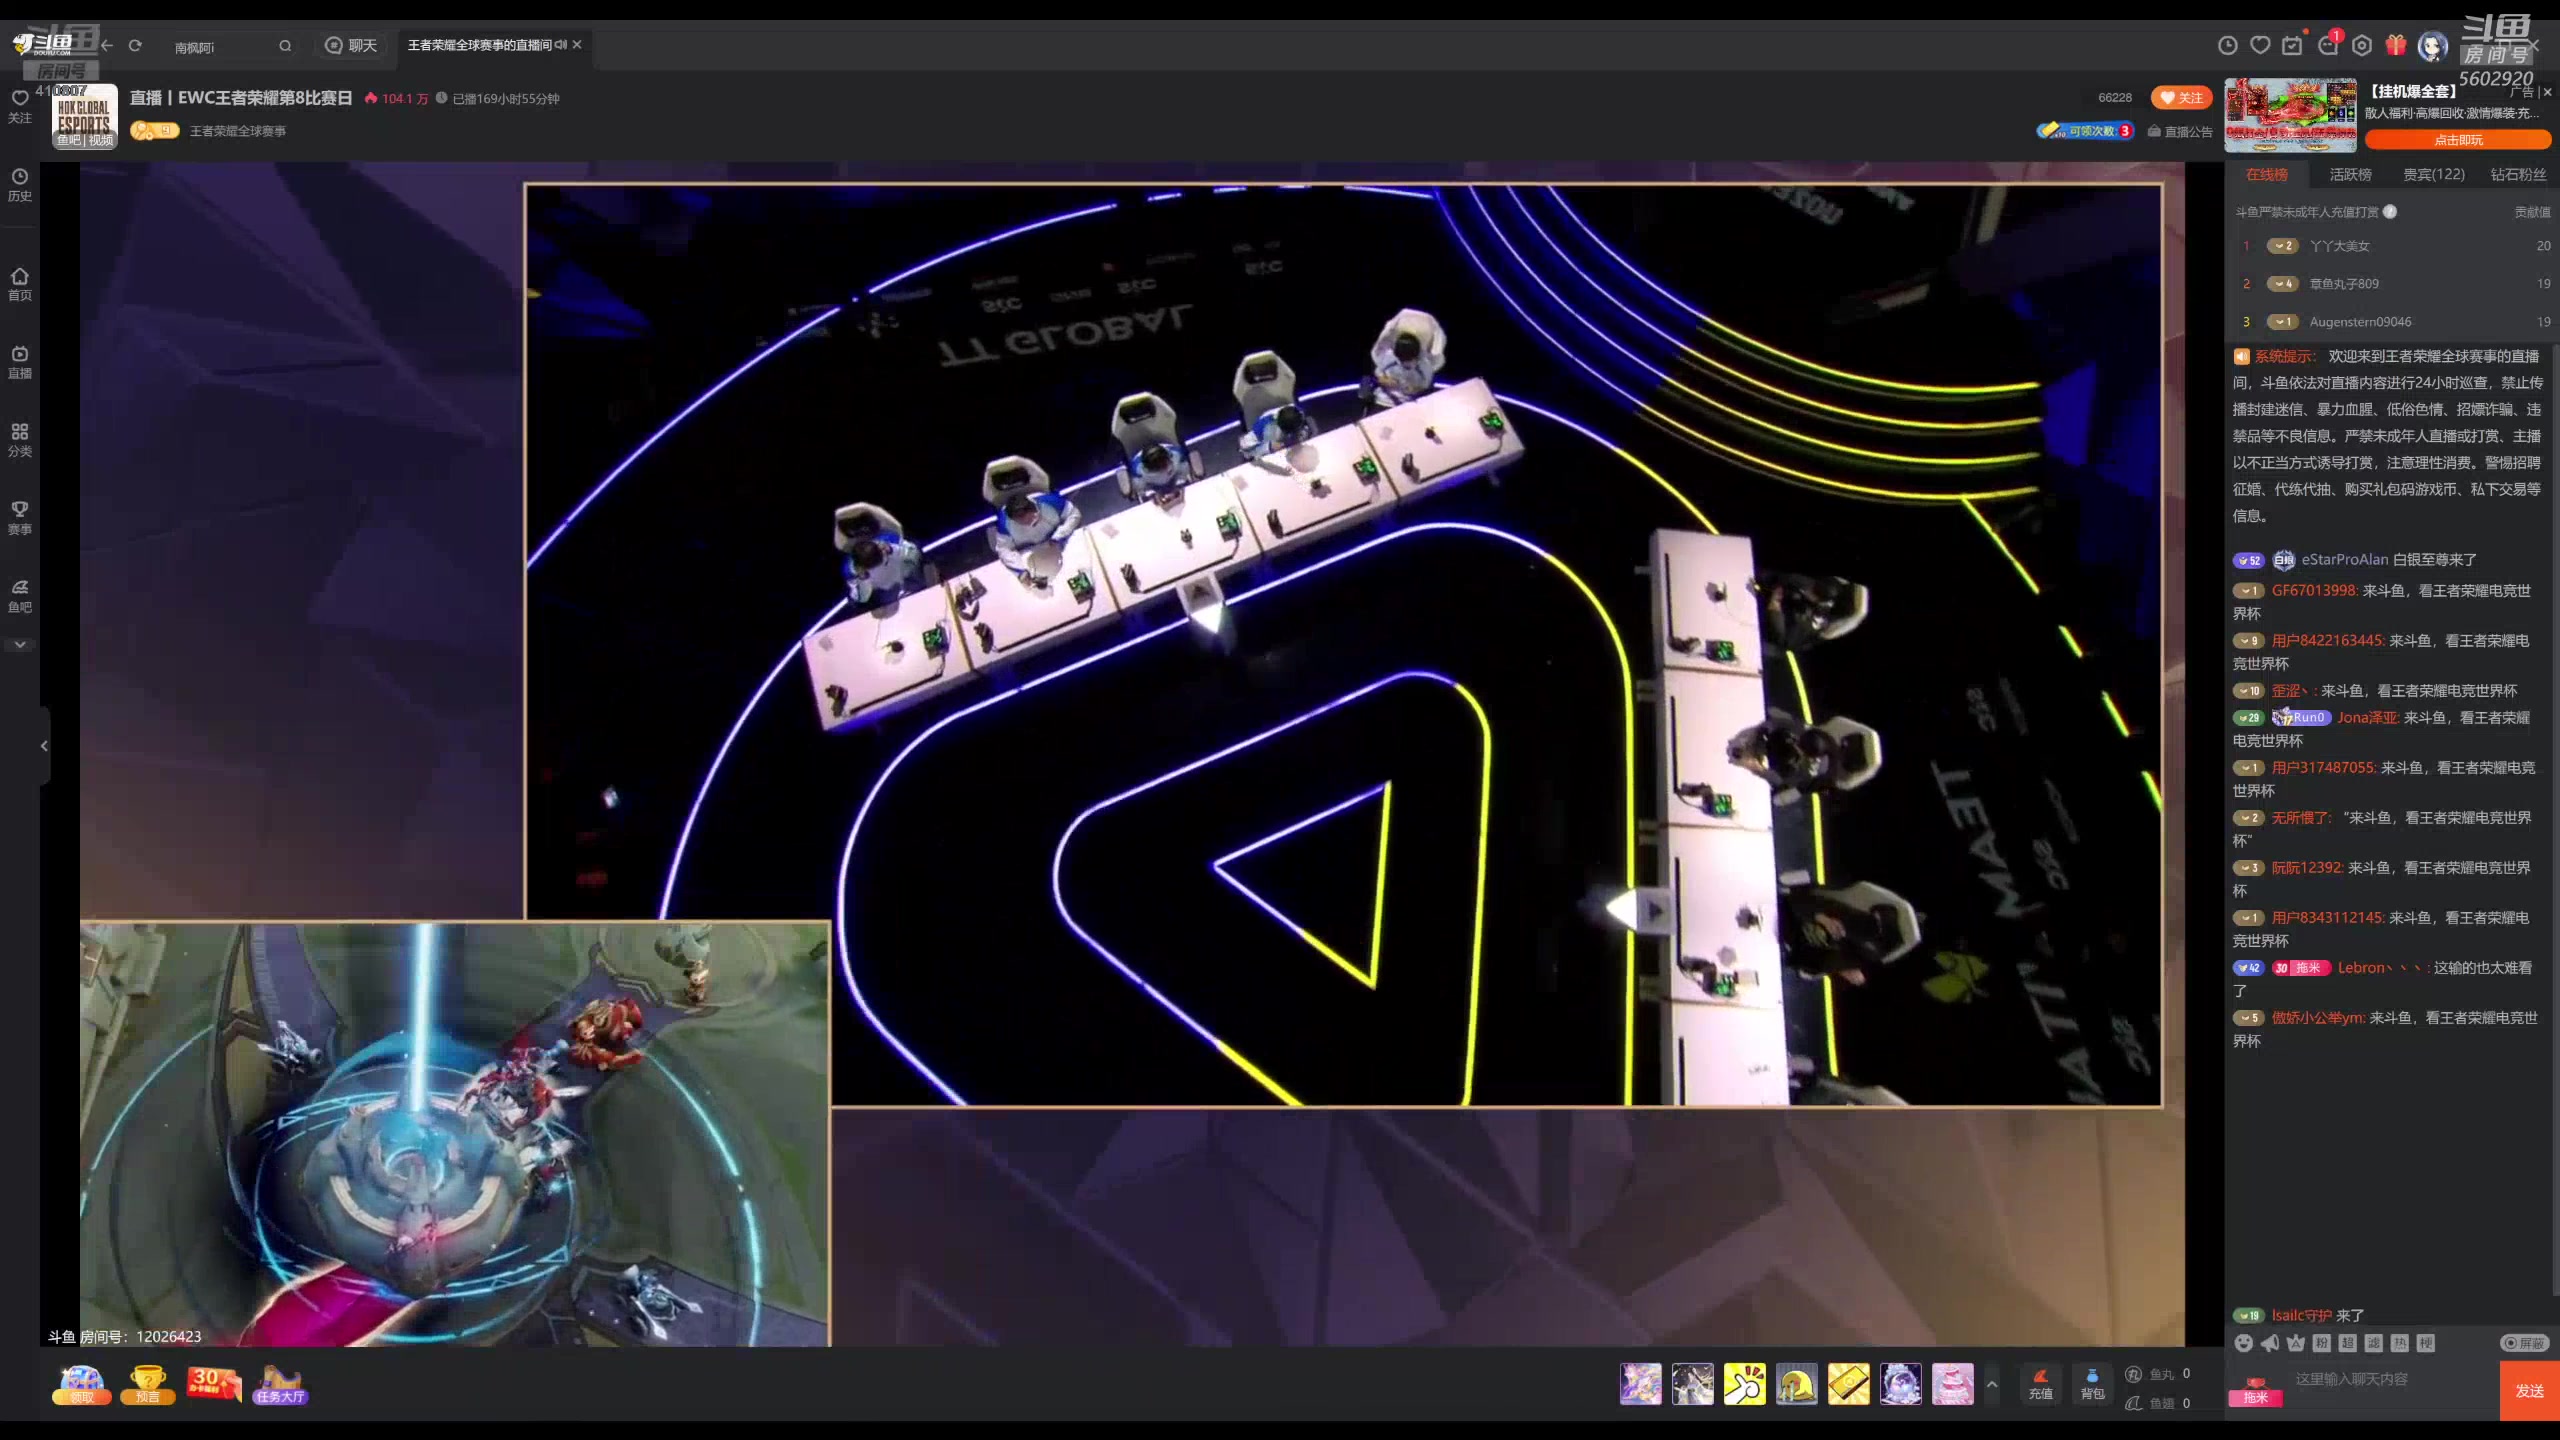The width and height of the screenshot is (2560, 1440).
Task: Open 直播公告 announcement
Action: click(2180, 131)
